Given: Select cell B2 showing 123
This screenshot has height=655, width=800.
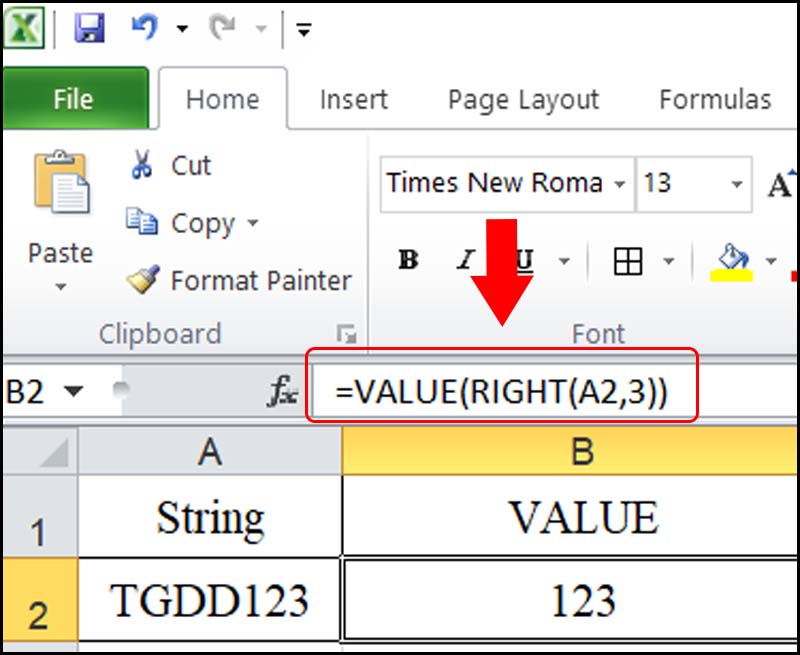Looking at the screenshot, I should click(571, 599).
